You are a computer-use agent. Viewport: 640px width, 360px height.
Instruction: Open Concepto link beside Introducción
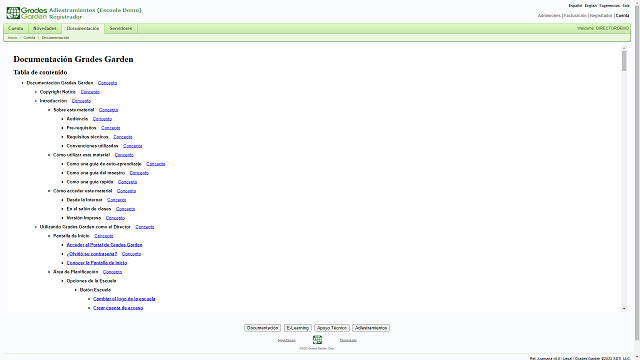(81, 101)
